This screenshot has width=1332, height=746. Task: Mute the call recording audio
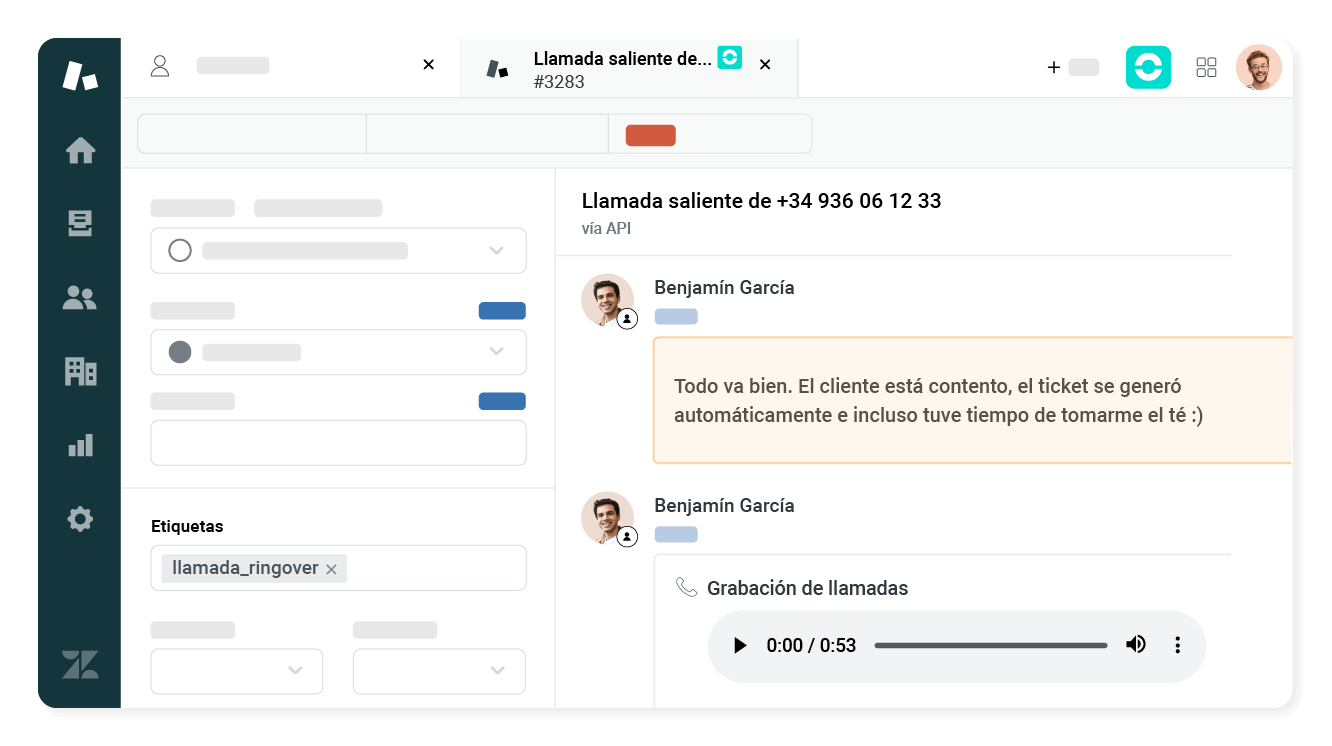(1136, 644)
